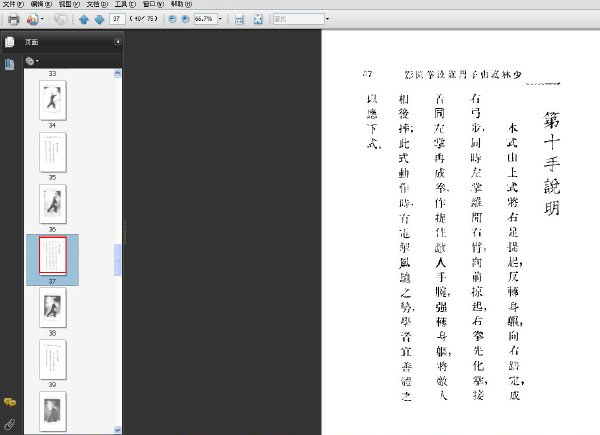Click the fit full page icon
This screenshot has height=435, width=600.
[258, 19]
